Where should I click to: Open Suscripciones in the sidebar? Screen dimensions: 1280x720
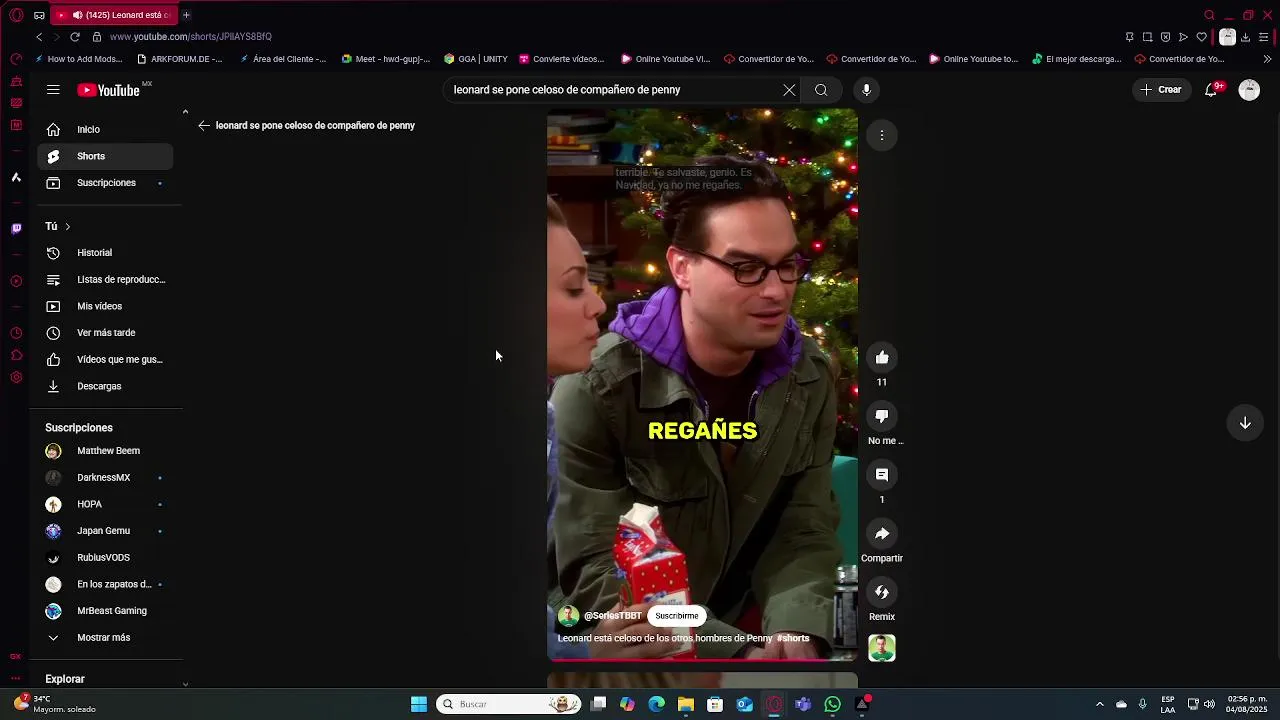pyautogui.click(x=105, y=183)
